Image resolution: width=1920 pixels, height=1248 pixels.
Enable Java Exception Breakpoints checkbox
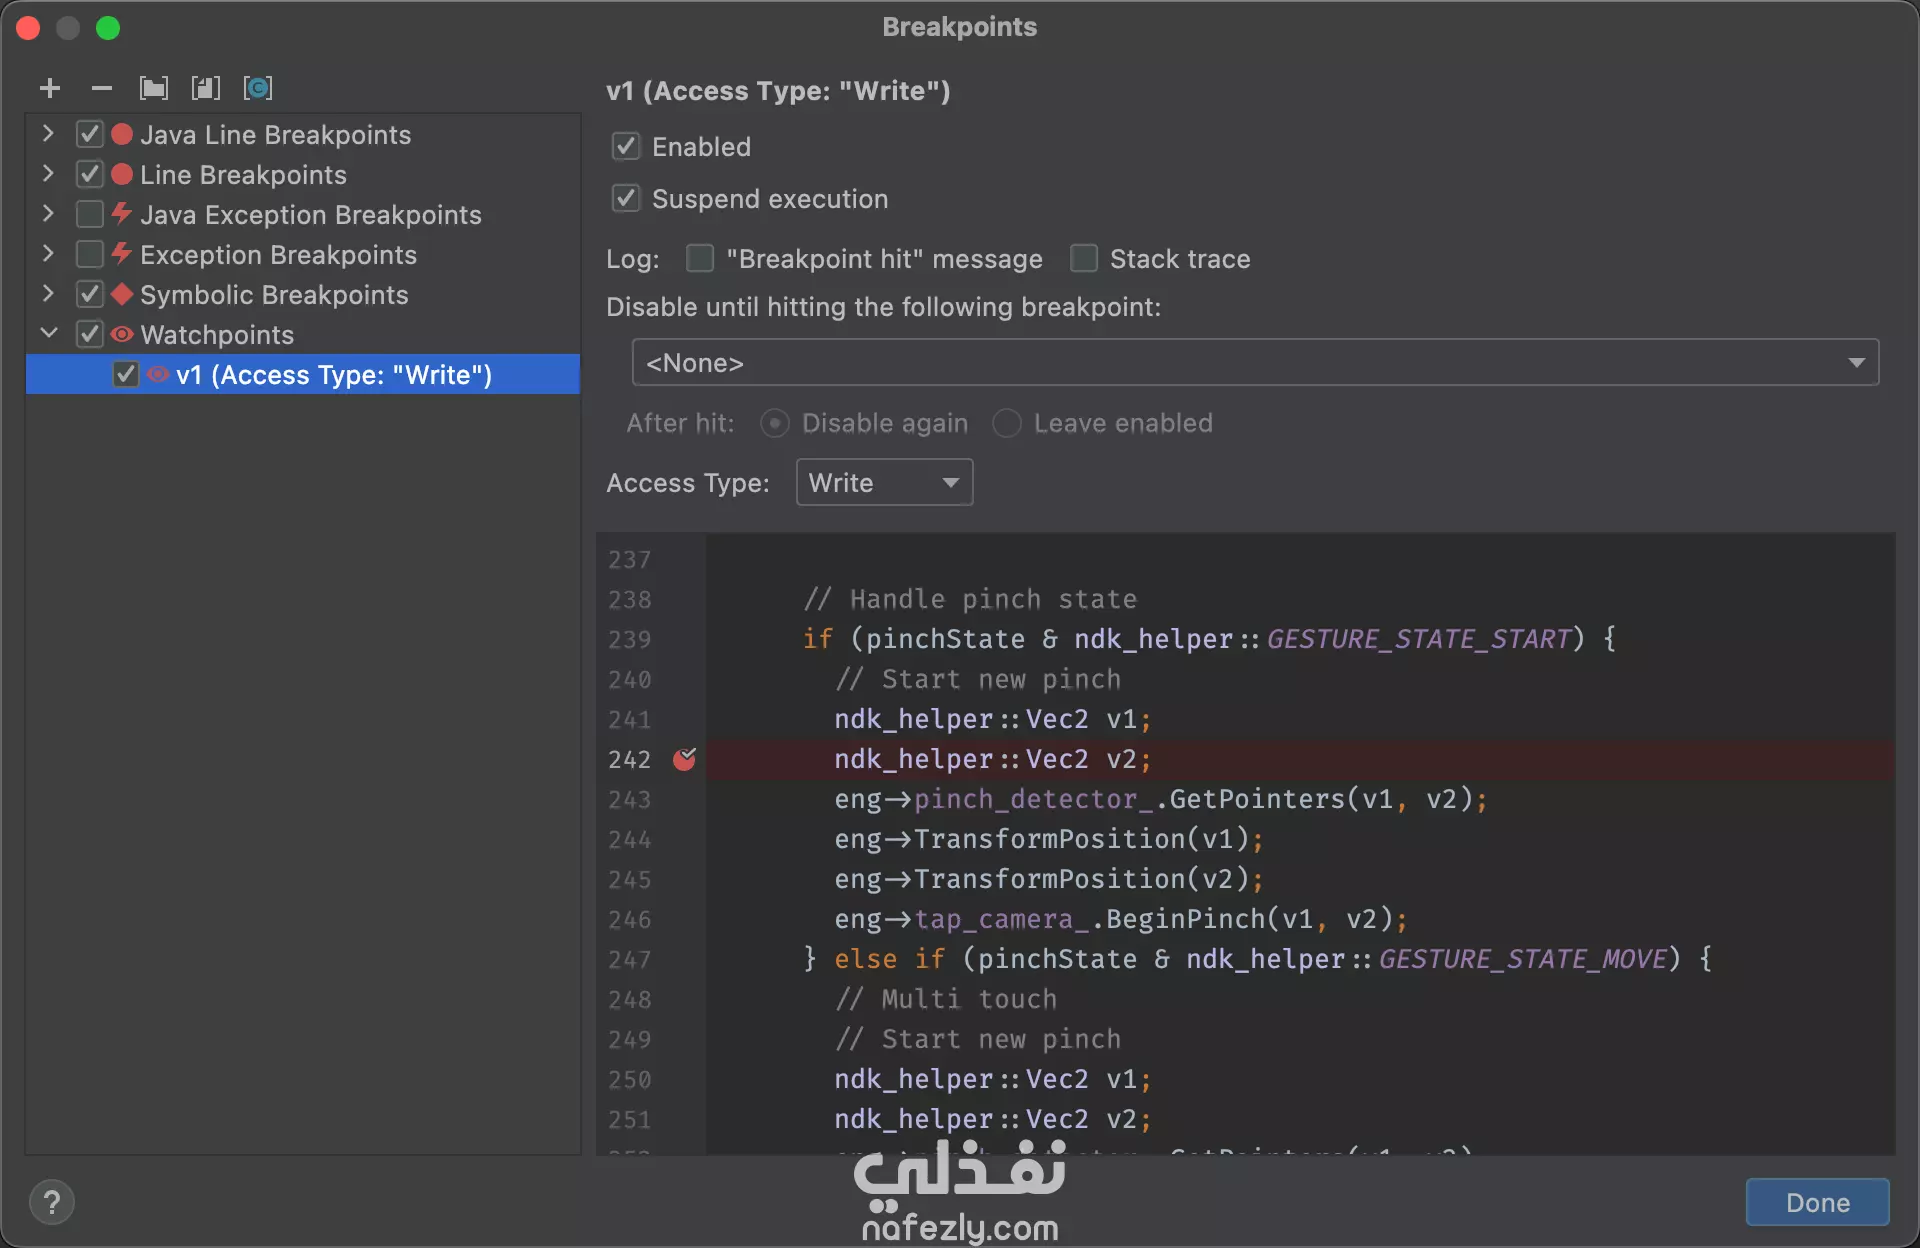tap(90, 214)
